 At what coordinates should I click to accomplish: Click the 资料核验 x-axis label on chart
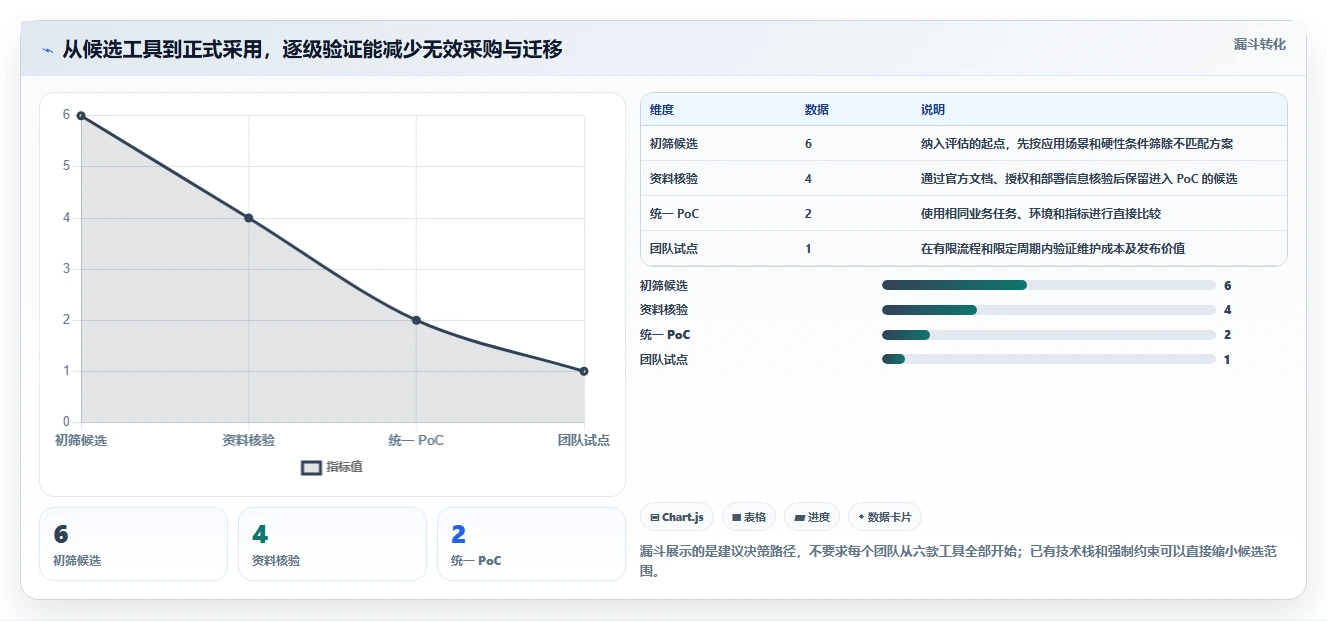(x=249, y=440)
